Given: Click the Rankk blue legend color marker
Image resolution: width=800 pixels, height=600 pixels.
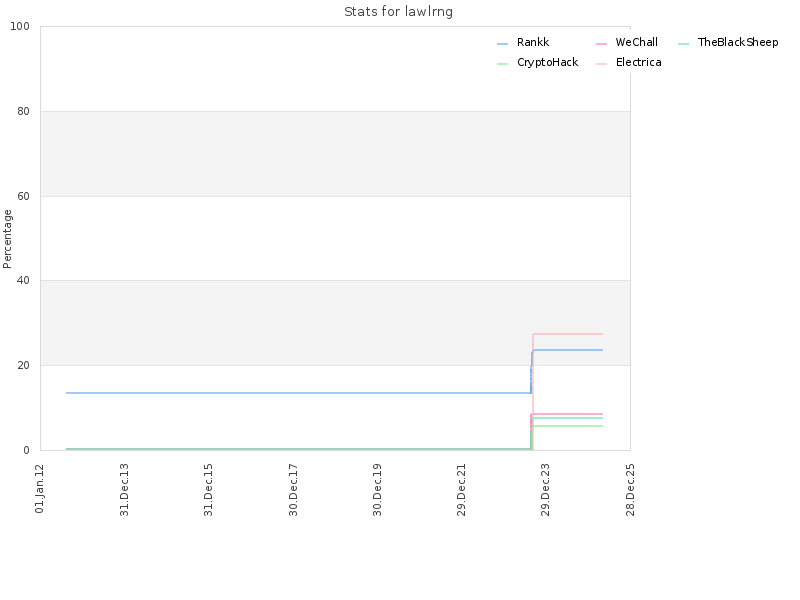Looking at the screenshot, I should tap(503, 44).
